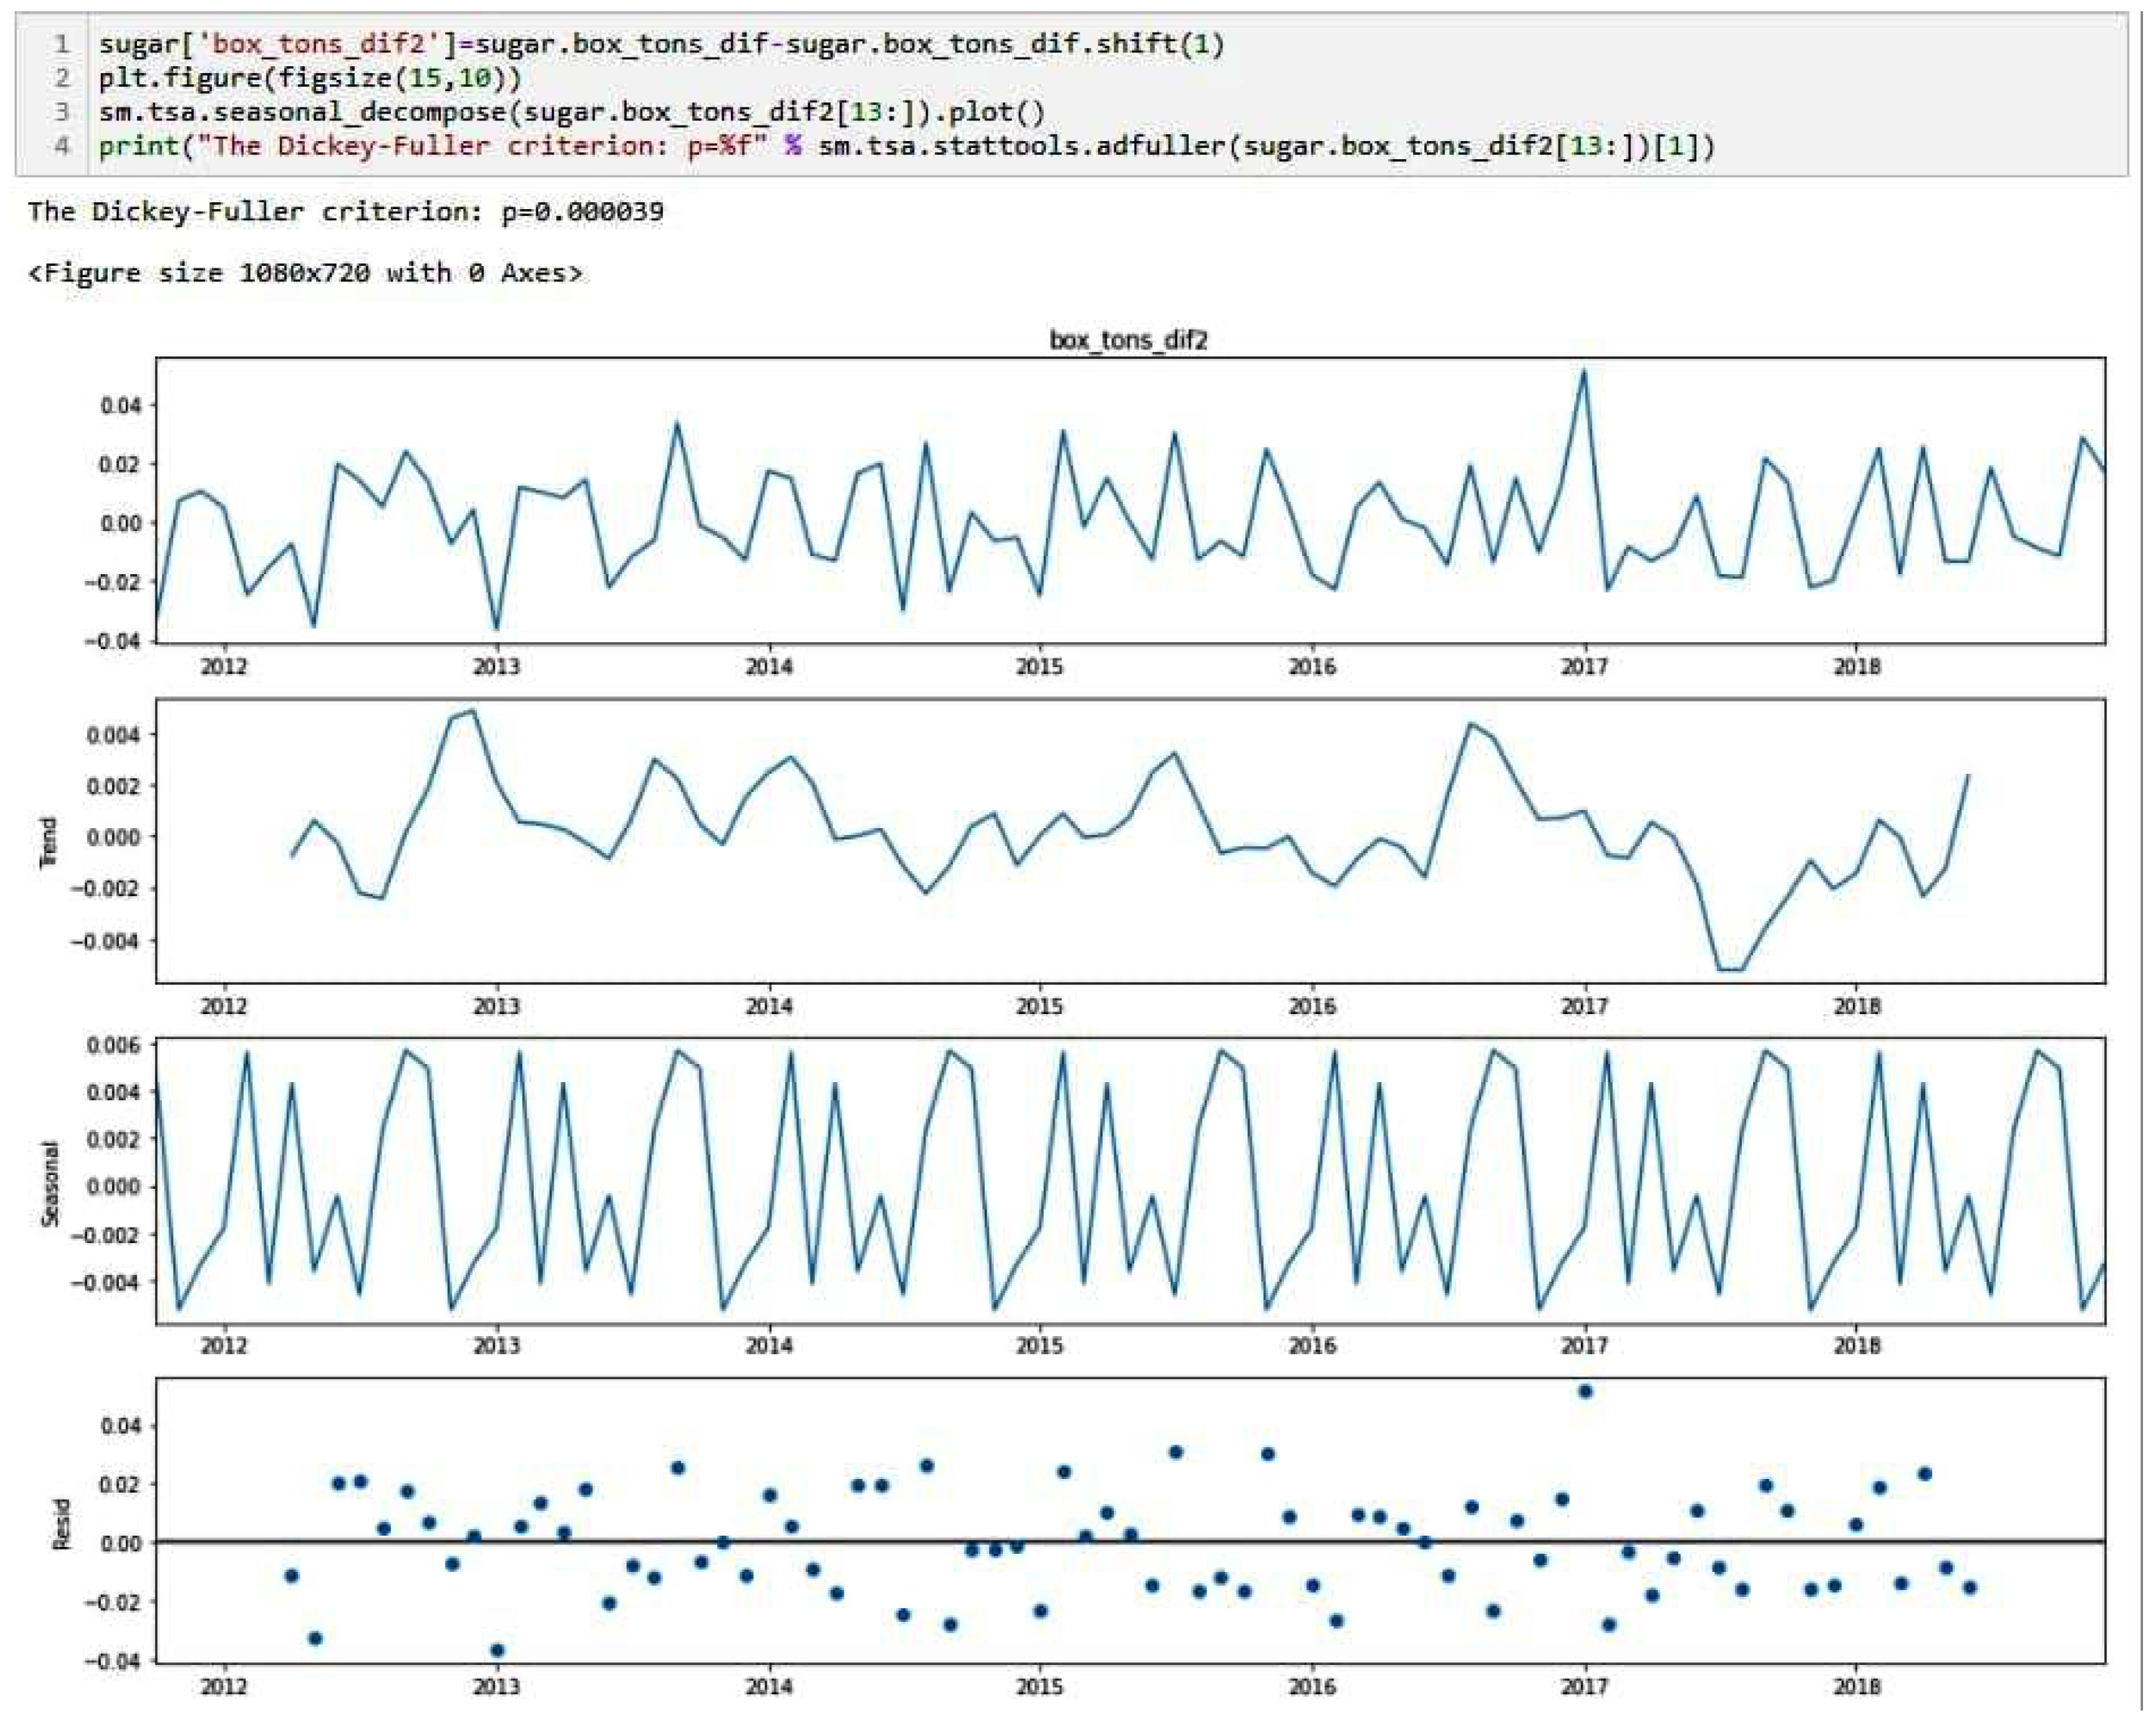Click the Figure size 1080x720 output text
This screenshot has width=2156, height=1726.
coord(304,273)
